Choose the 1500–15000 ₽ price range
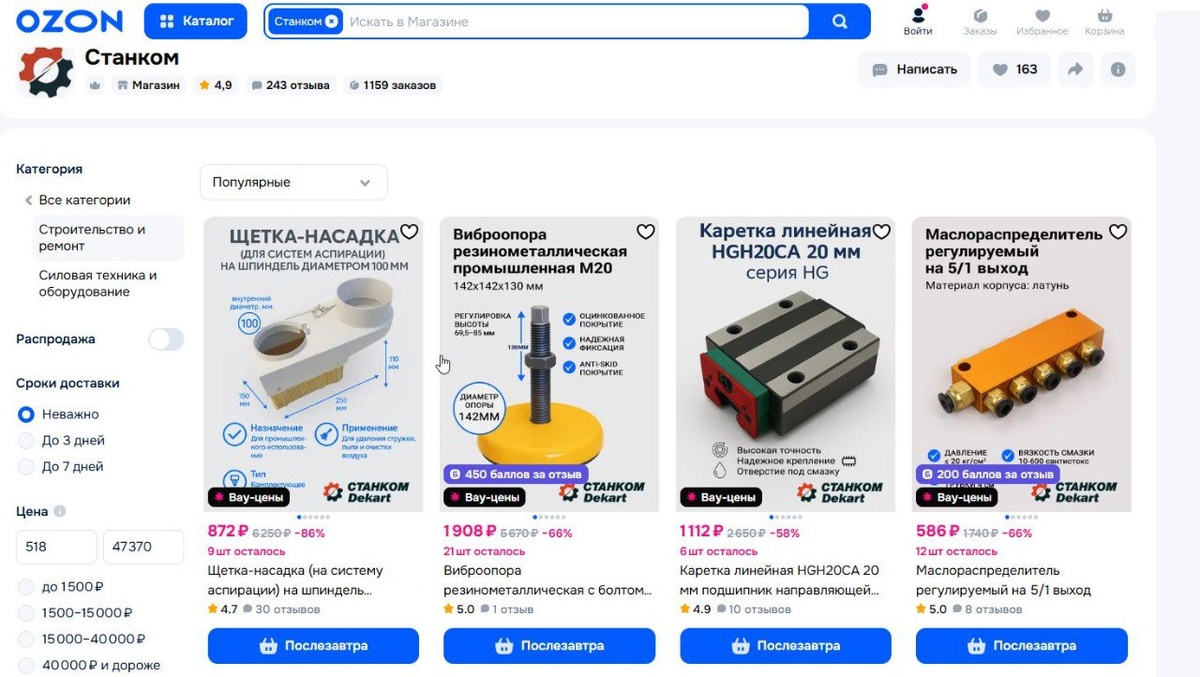The height and width of the screenshot is (677, 1200). (26, 613)
